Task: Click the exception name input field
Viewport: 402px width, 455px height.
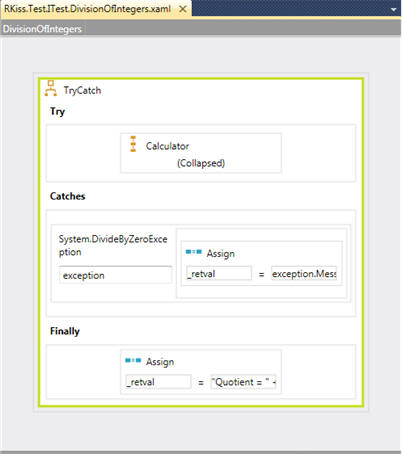Action: (116, 275)
